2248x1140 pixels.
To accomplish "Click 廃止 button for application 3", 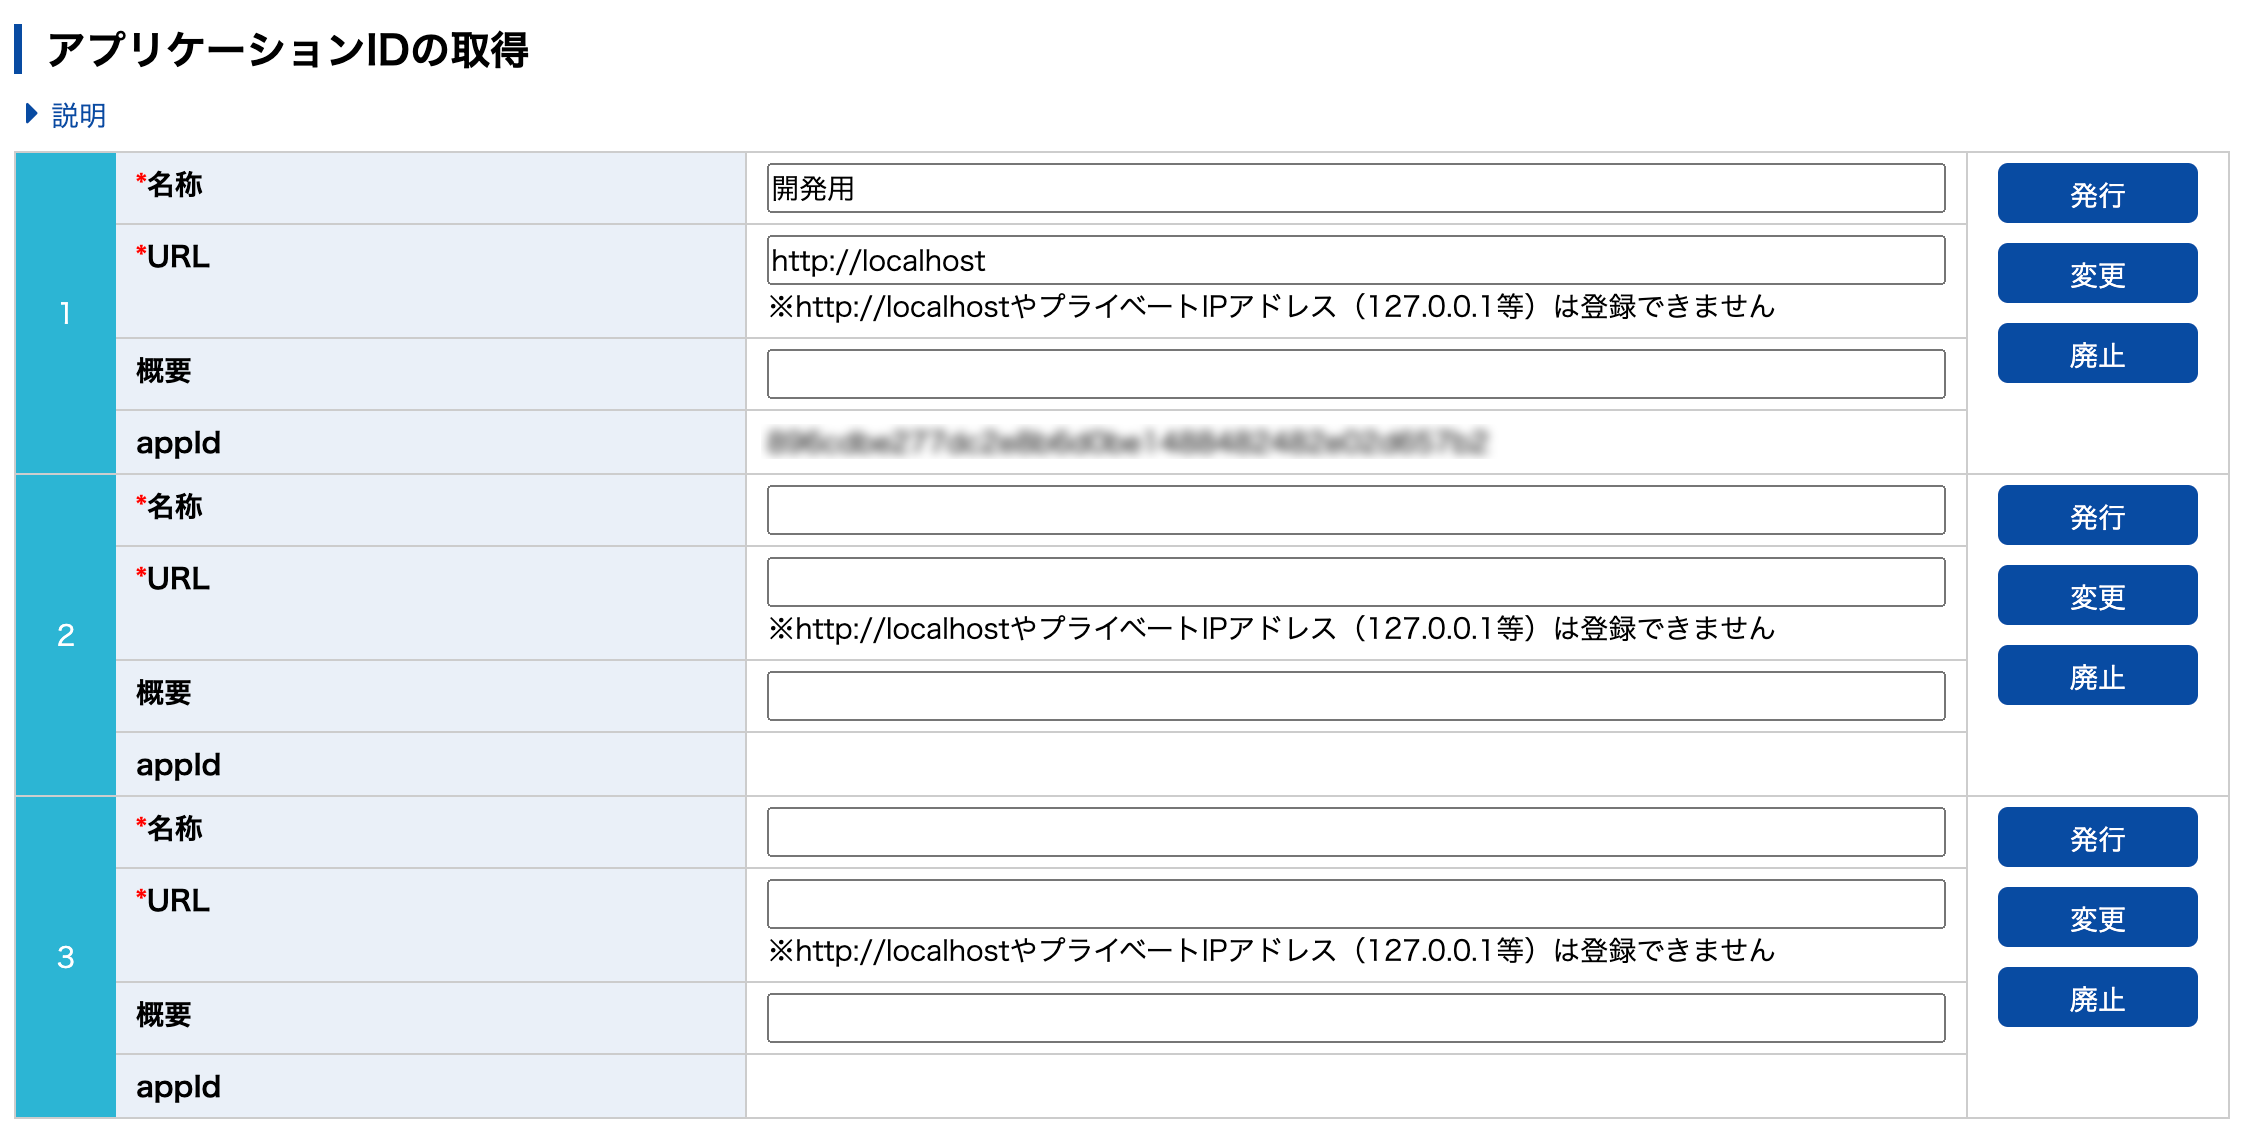I will 2096,997.
